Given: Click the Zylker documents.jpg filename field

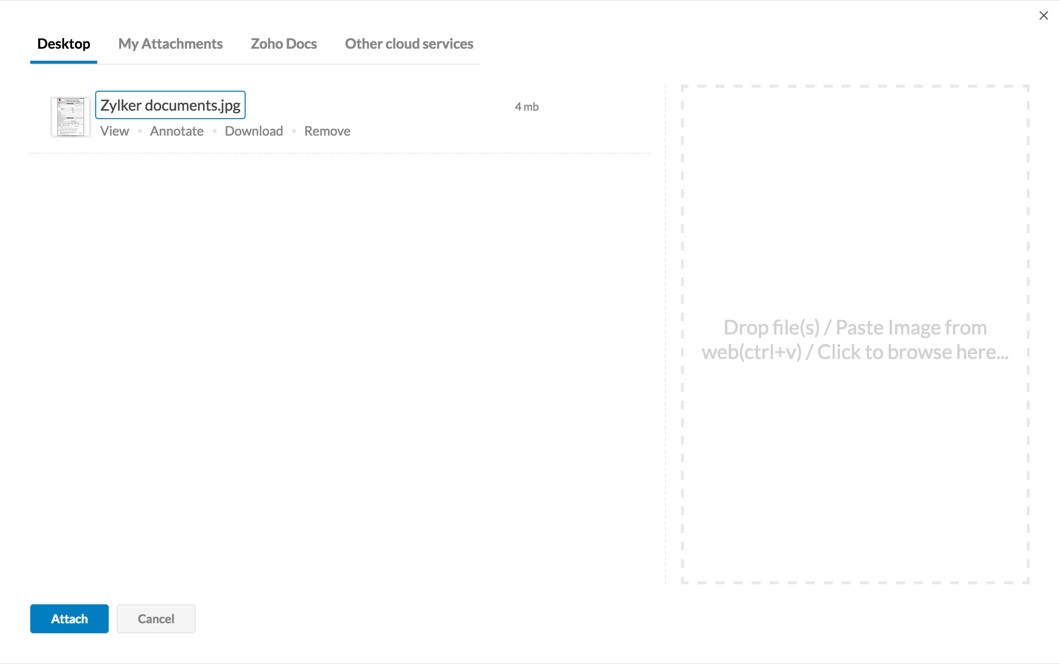Looking at the screenshot, I should point(170,105).
